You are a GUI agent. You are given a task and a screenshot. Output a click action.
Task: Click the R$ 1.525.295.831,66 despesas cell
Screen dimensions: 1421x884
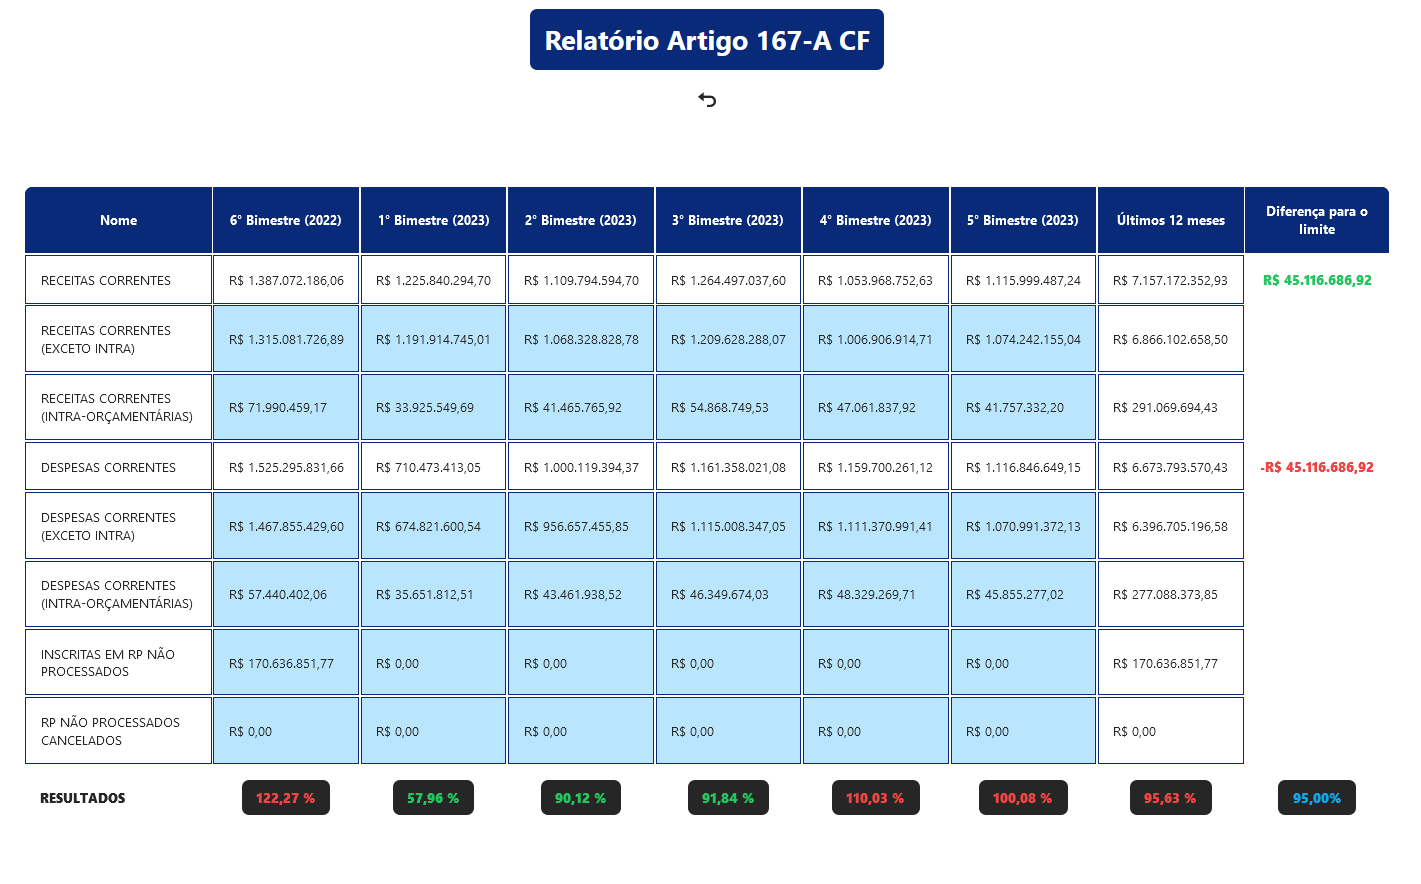[286, 467]
